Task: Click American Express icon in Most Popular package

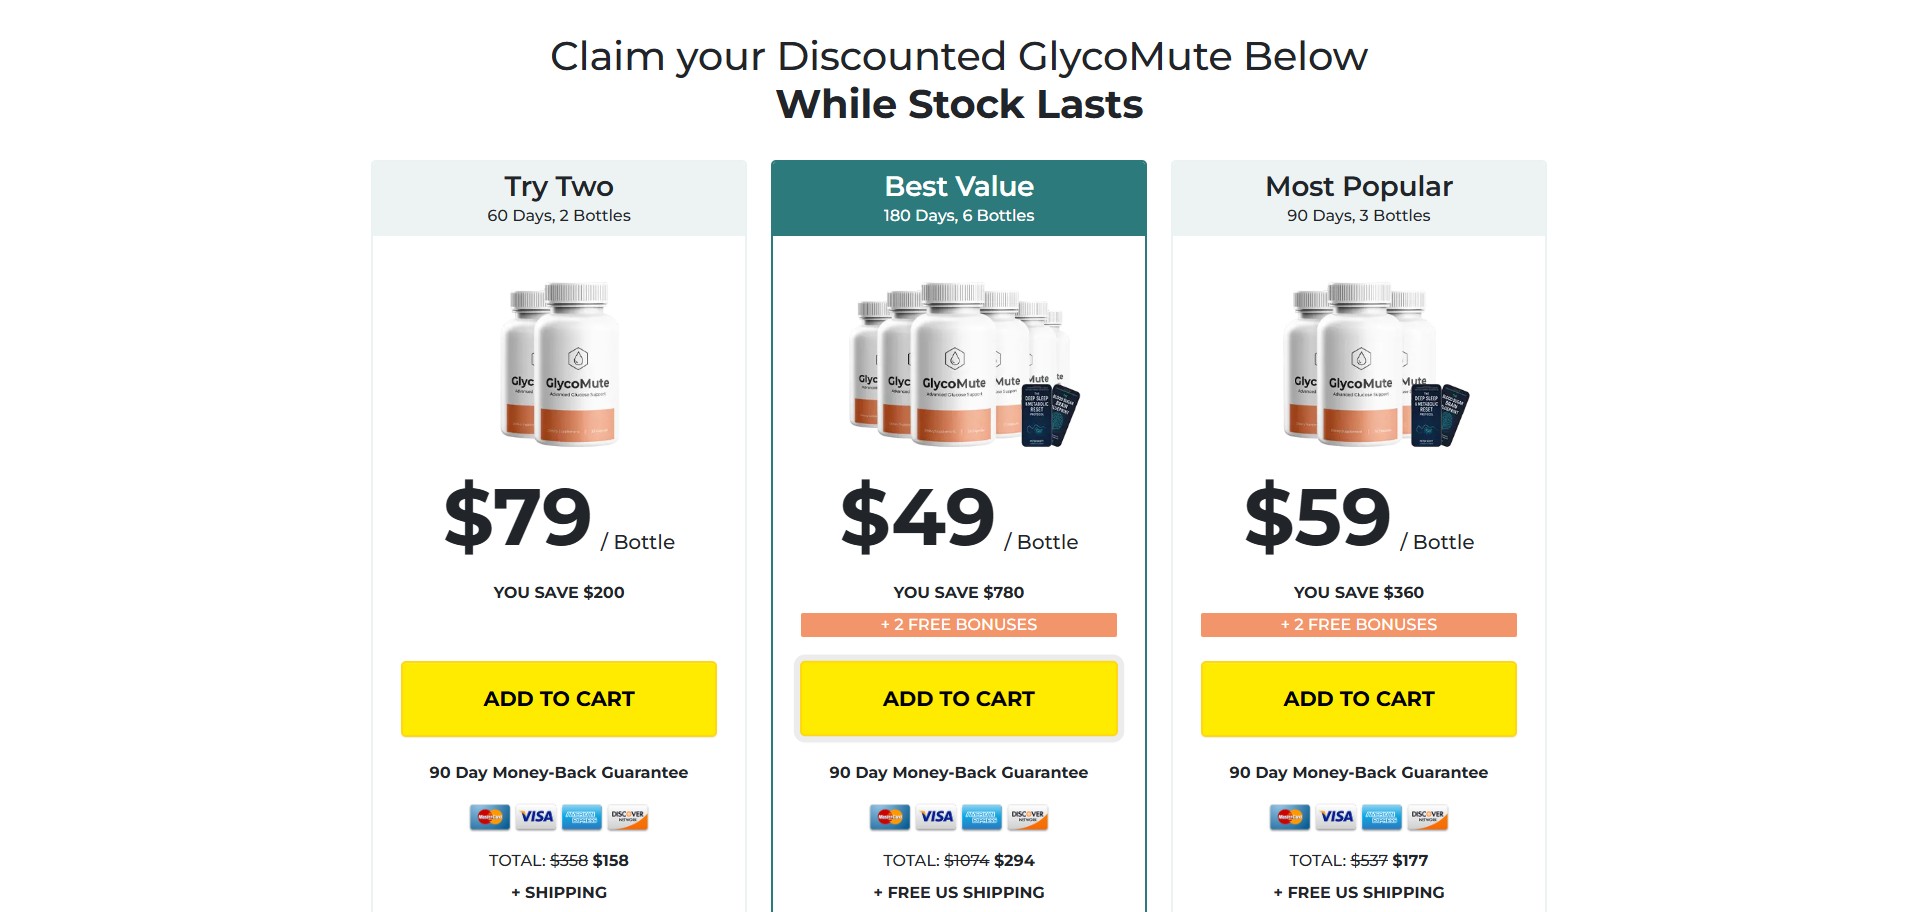Action: pyautogui.click(x=1382, y=817)
